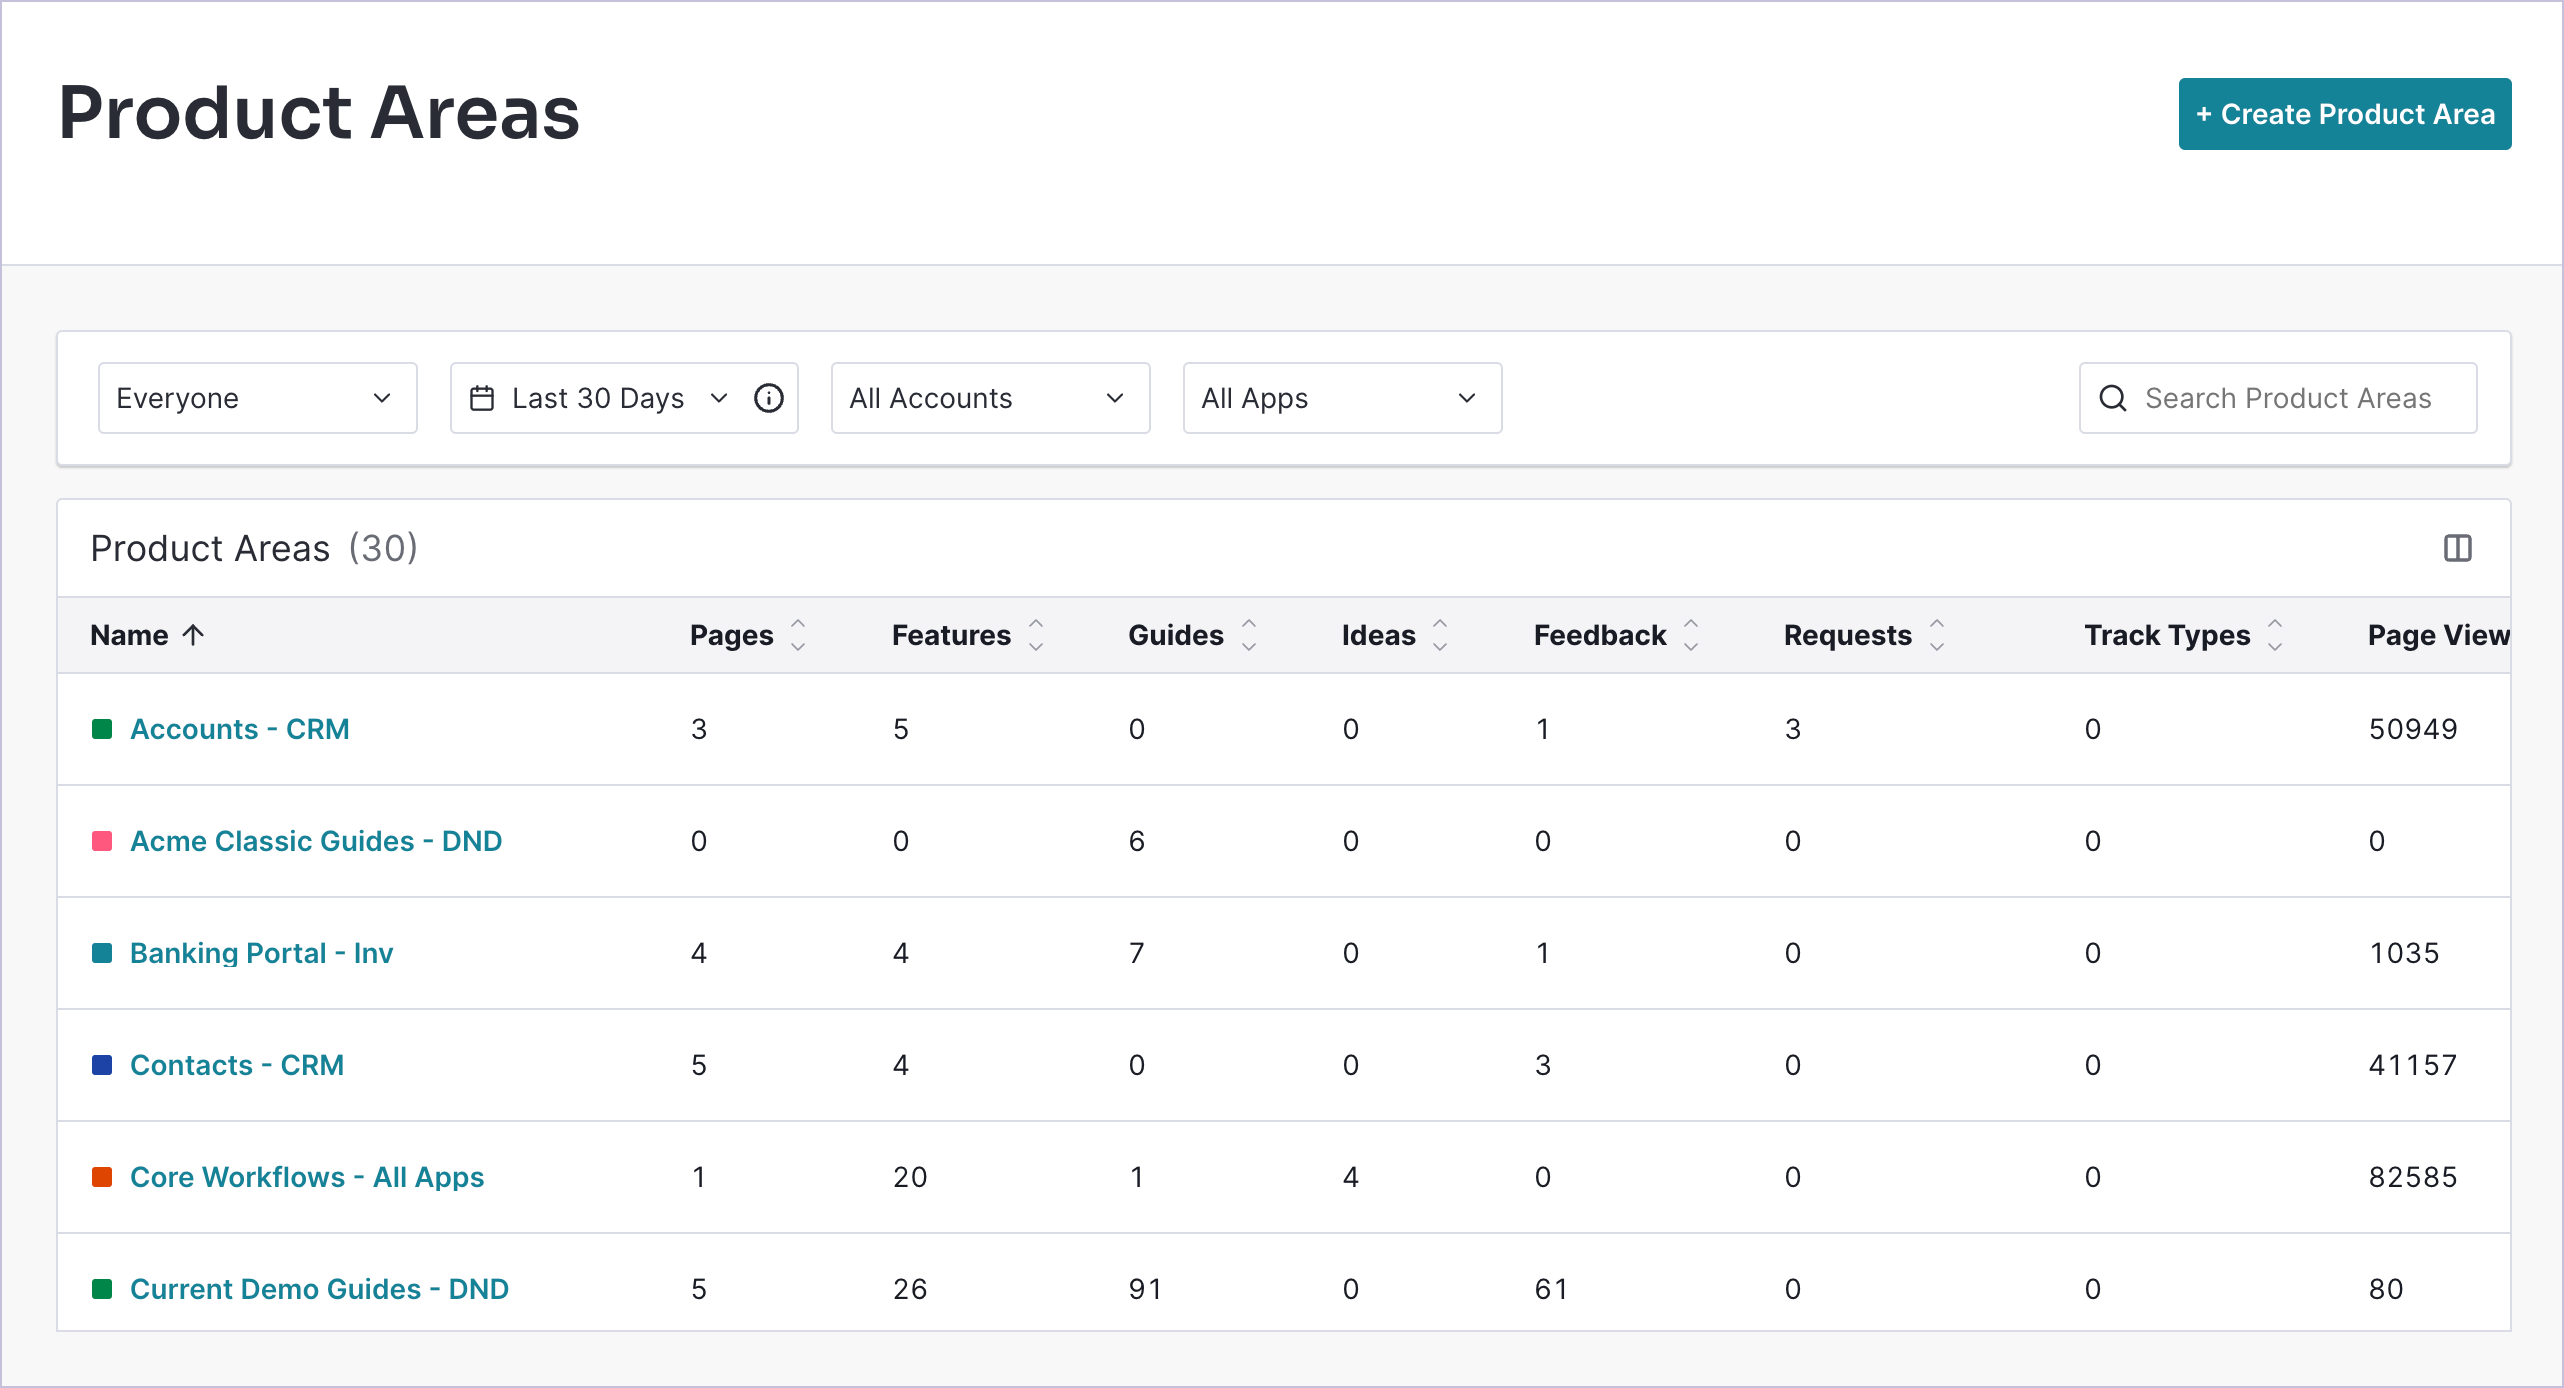Sort by Pages column arrows

tap(798, 635)
